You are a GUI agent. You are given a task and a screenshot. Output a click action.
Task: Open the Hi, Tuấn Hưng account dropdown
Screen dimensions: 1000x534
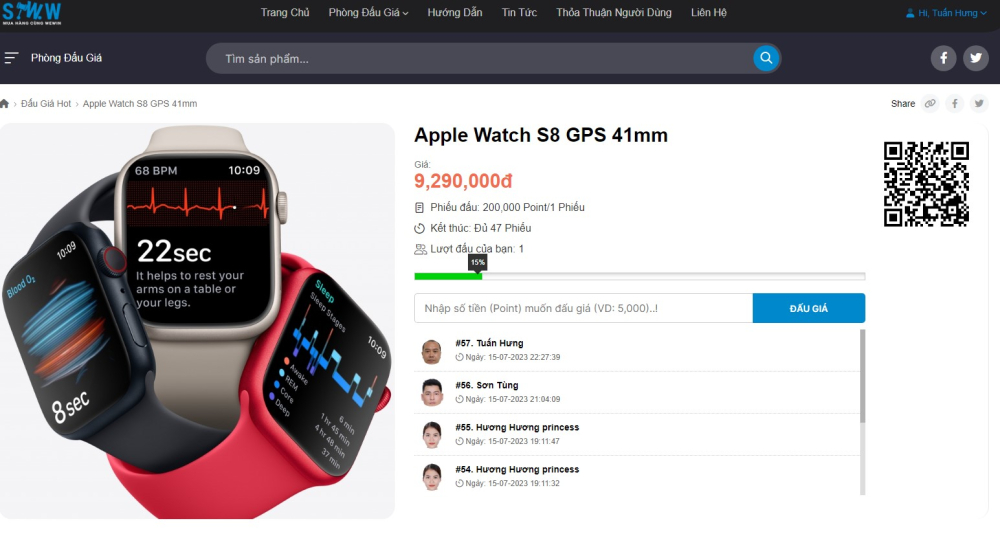[946, 13]
